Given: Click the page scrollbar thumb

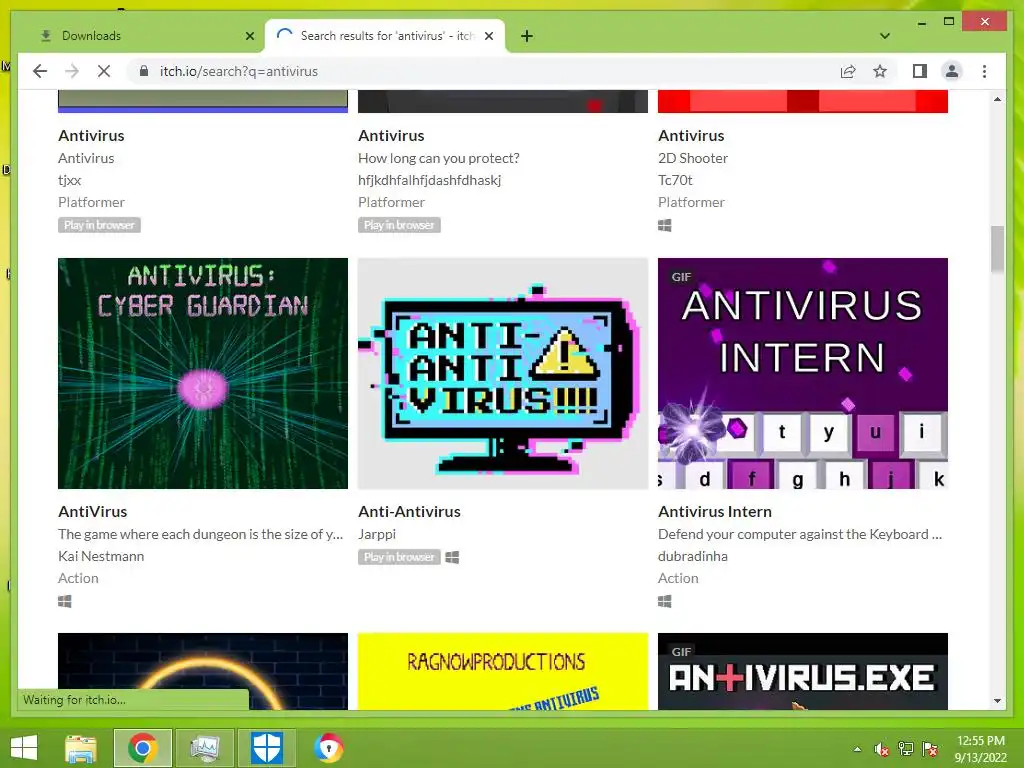Looking at the screenshot, I should click(997, 248).
